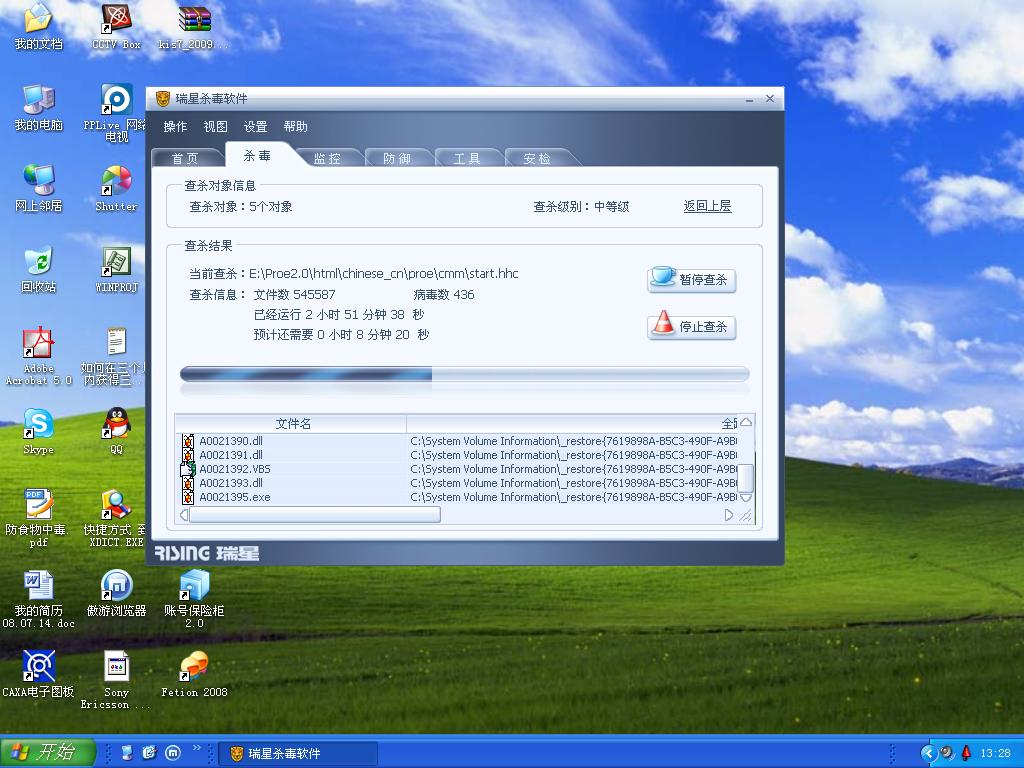Screen dimensions: 1024x768
Task: Click the results list scroll-down arrow
Action: pyautogui.click(x=746, y=498)
